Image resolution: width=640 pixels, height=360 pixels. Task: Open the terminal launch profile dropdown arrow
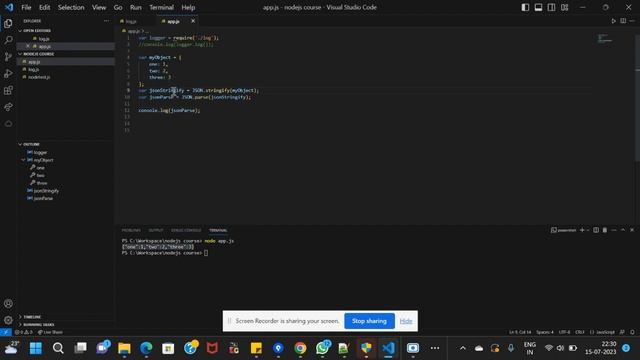tap(588, 230)
